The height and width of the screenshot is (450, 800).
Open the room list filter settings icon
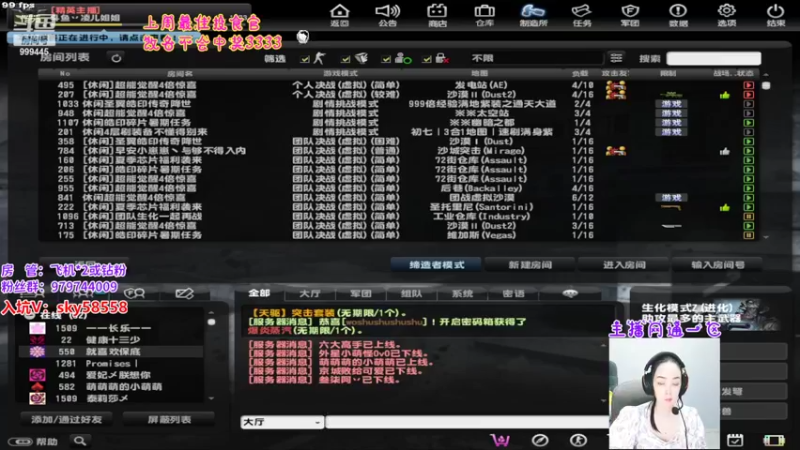pyautogui.click(x=616, y=58)
